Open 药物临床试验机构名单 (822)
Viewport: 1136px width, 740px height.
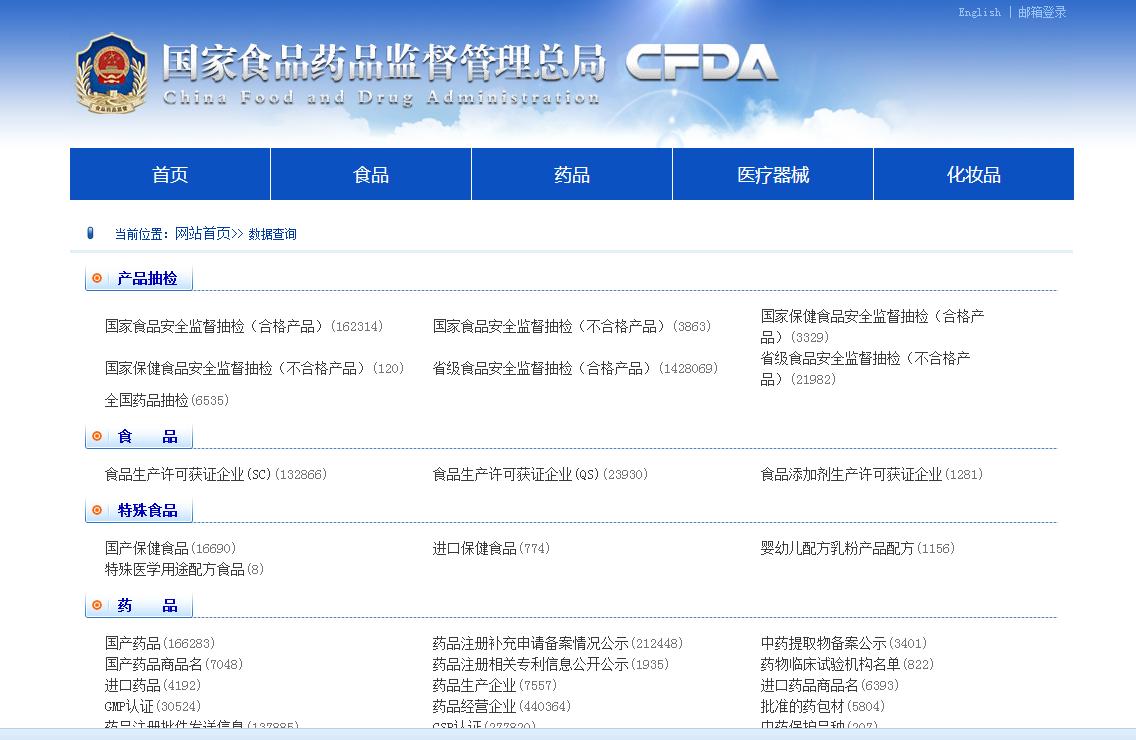(x=847, y=664)
